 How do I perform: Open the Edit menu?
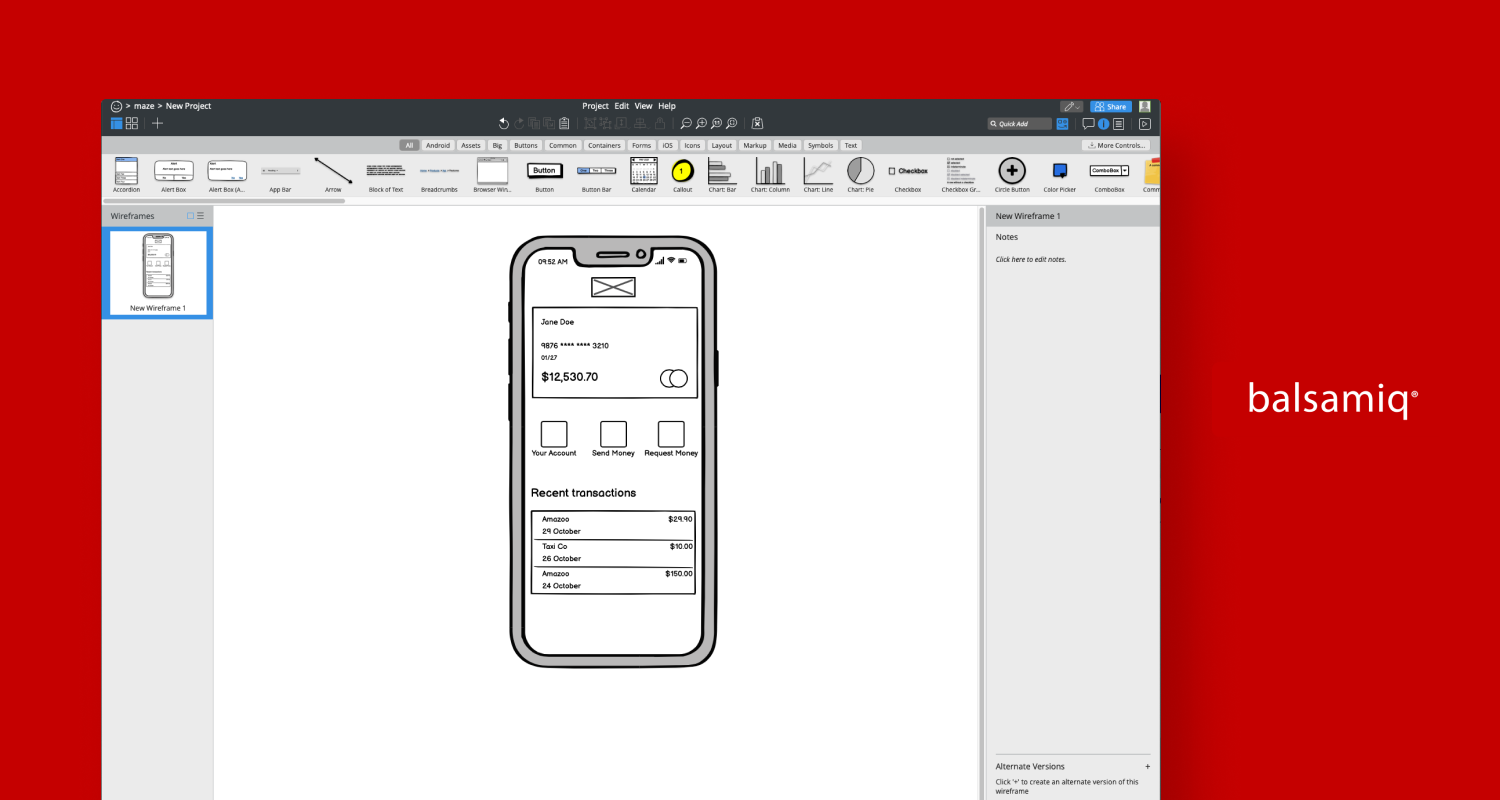622,106
